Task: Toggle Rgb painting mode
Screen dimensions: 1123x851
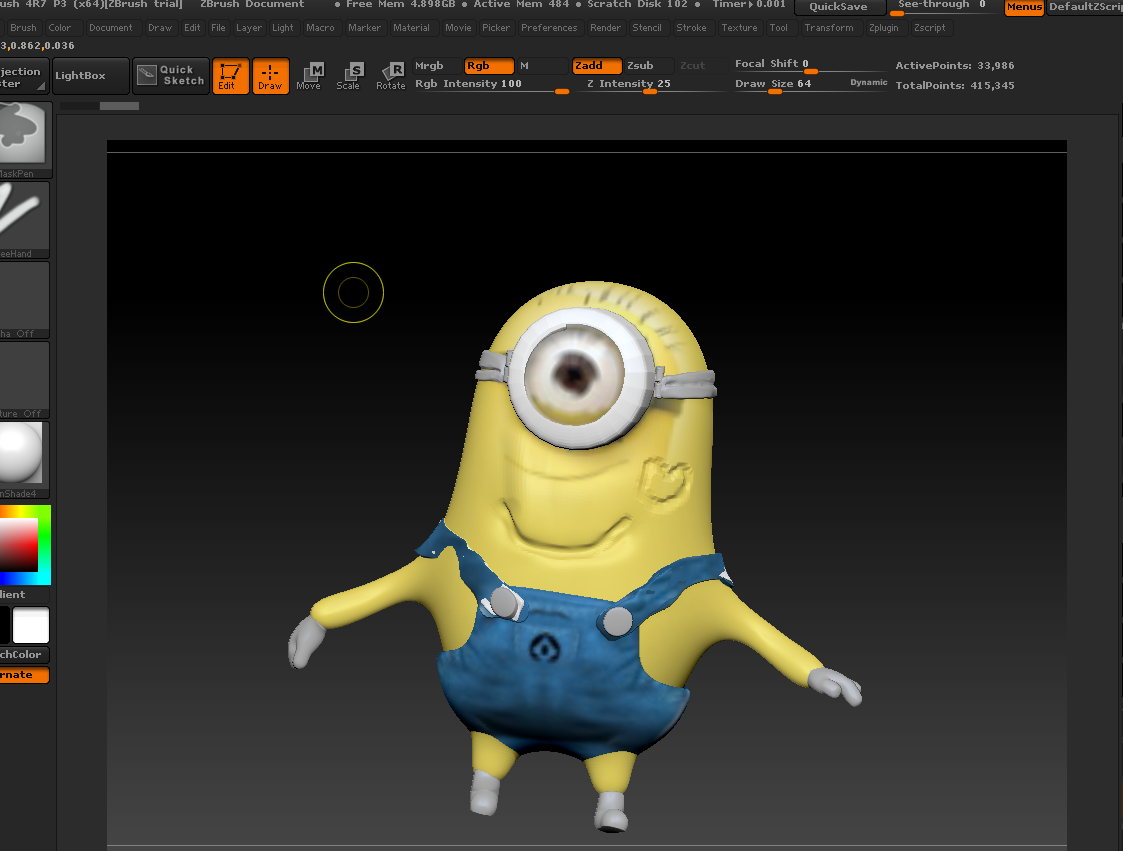Action: tap(489, 66)
